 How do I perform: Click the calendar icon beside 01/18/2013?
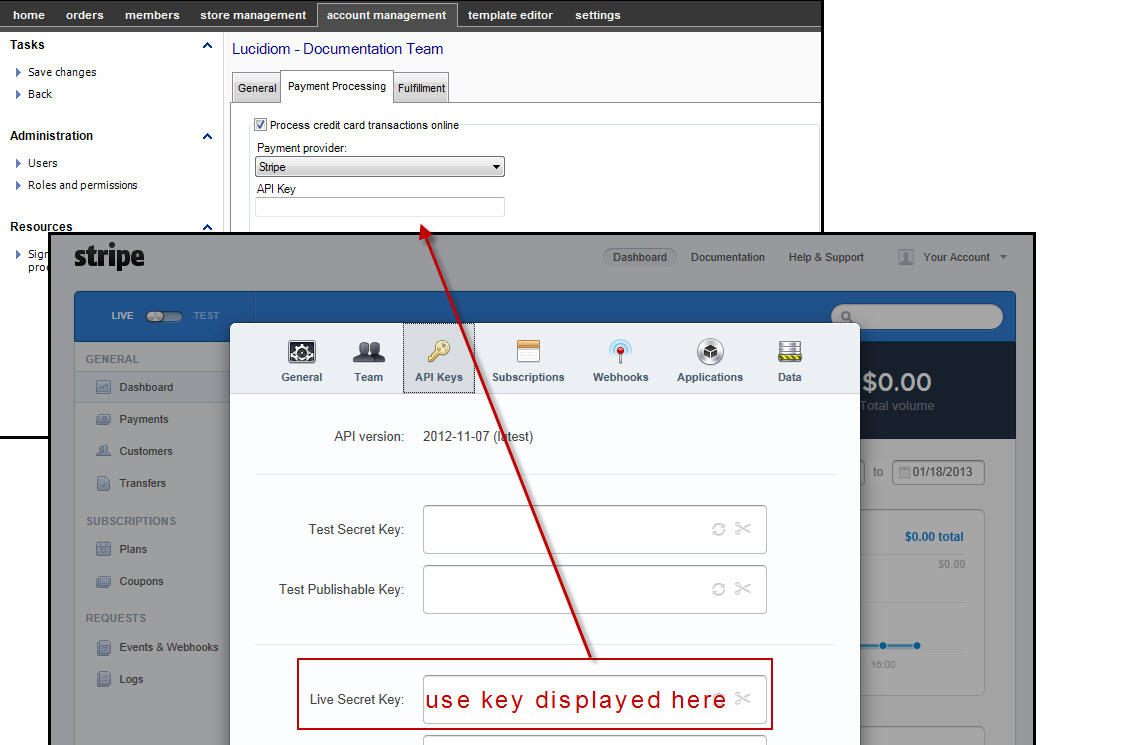click(x=904, y=472)
